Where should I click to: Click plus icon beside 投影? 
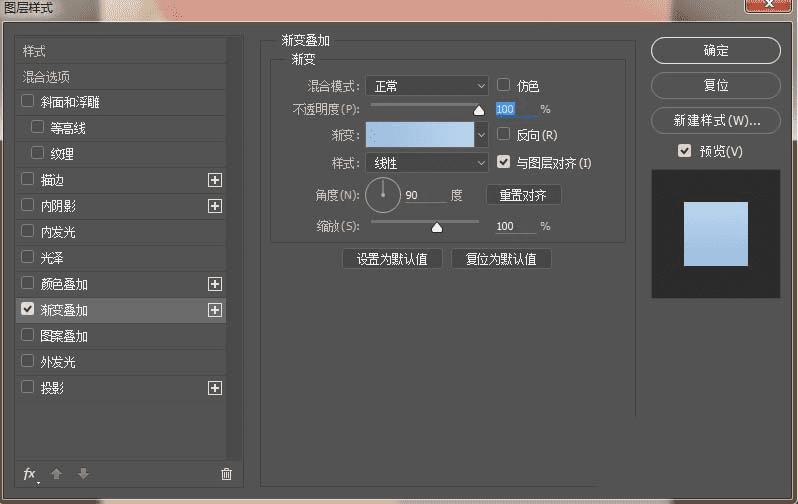coord(215,388)
